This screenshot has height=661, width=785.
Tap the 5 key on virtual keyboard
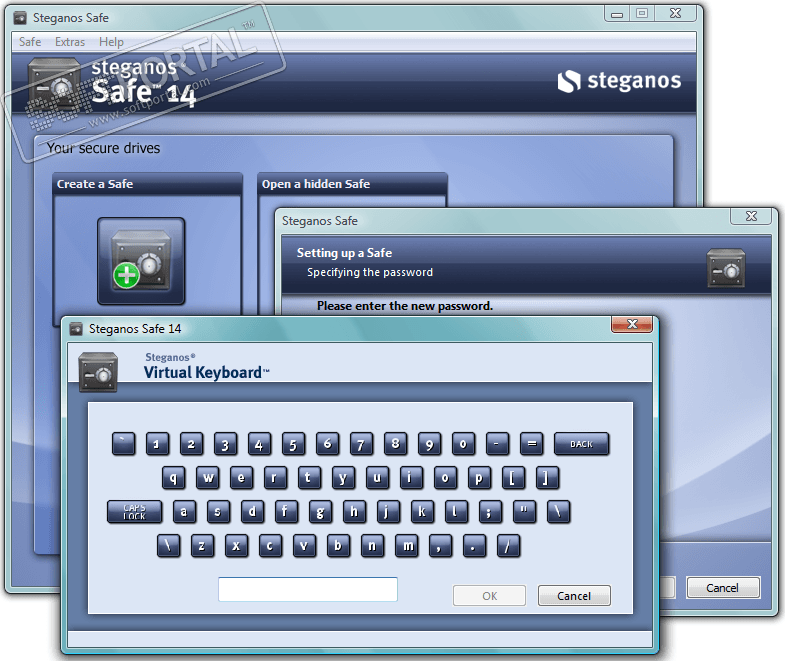(293, 444)
